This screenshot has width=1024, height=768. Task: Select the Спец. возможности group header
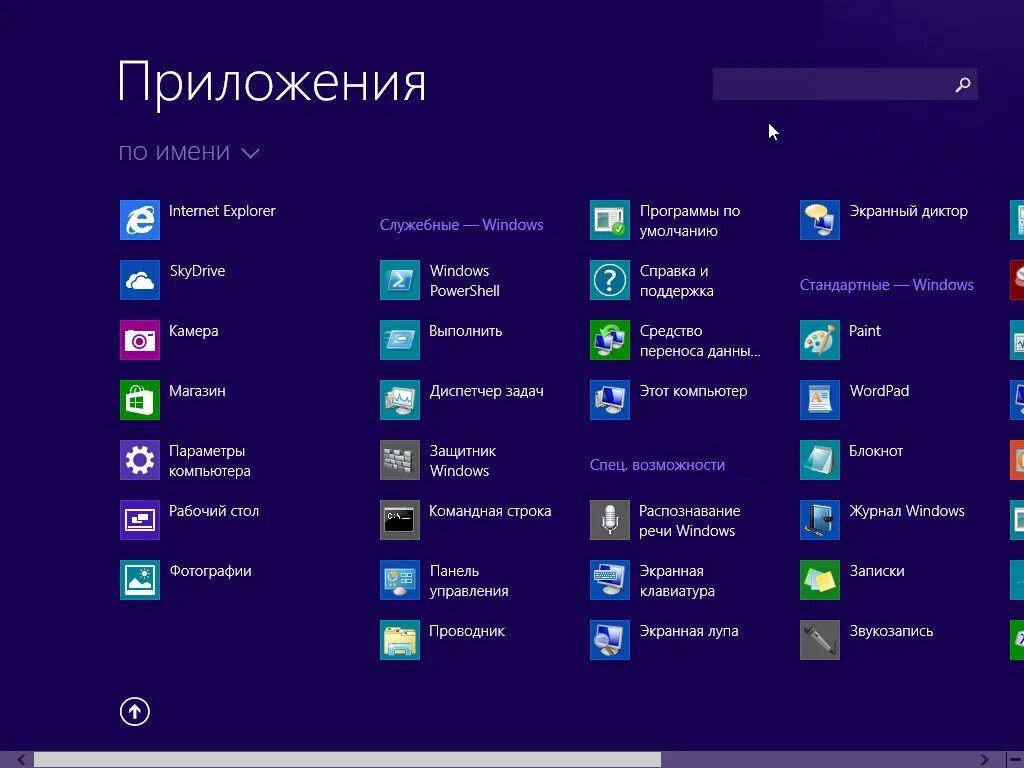(x=657, y=465)
